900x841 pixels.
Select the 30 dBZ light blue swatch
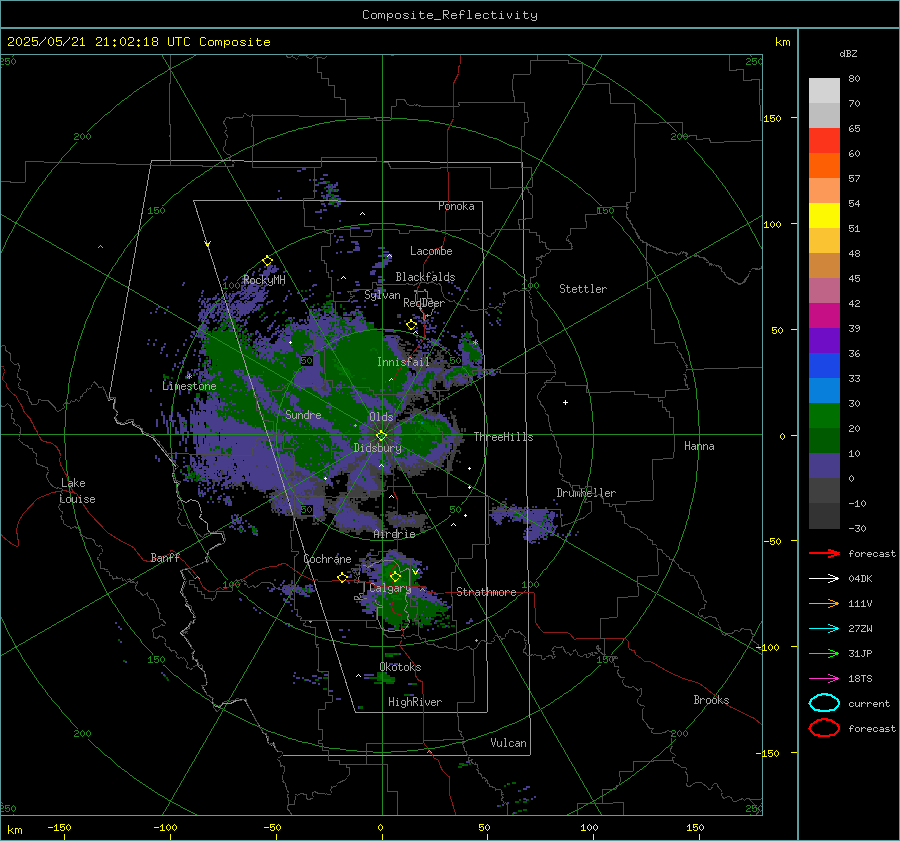[x=824, y=390]
